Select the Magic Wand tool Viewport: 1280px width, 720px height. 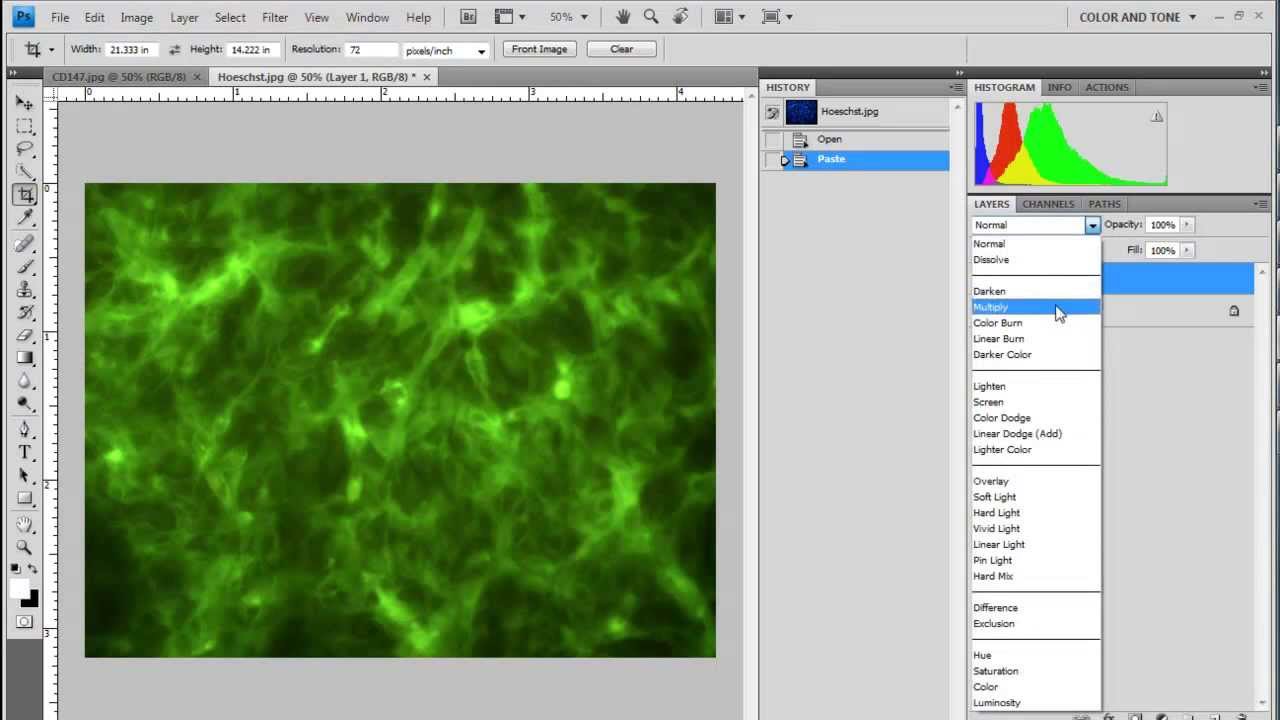pyautogui.click(x=25, y=172)
